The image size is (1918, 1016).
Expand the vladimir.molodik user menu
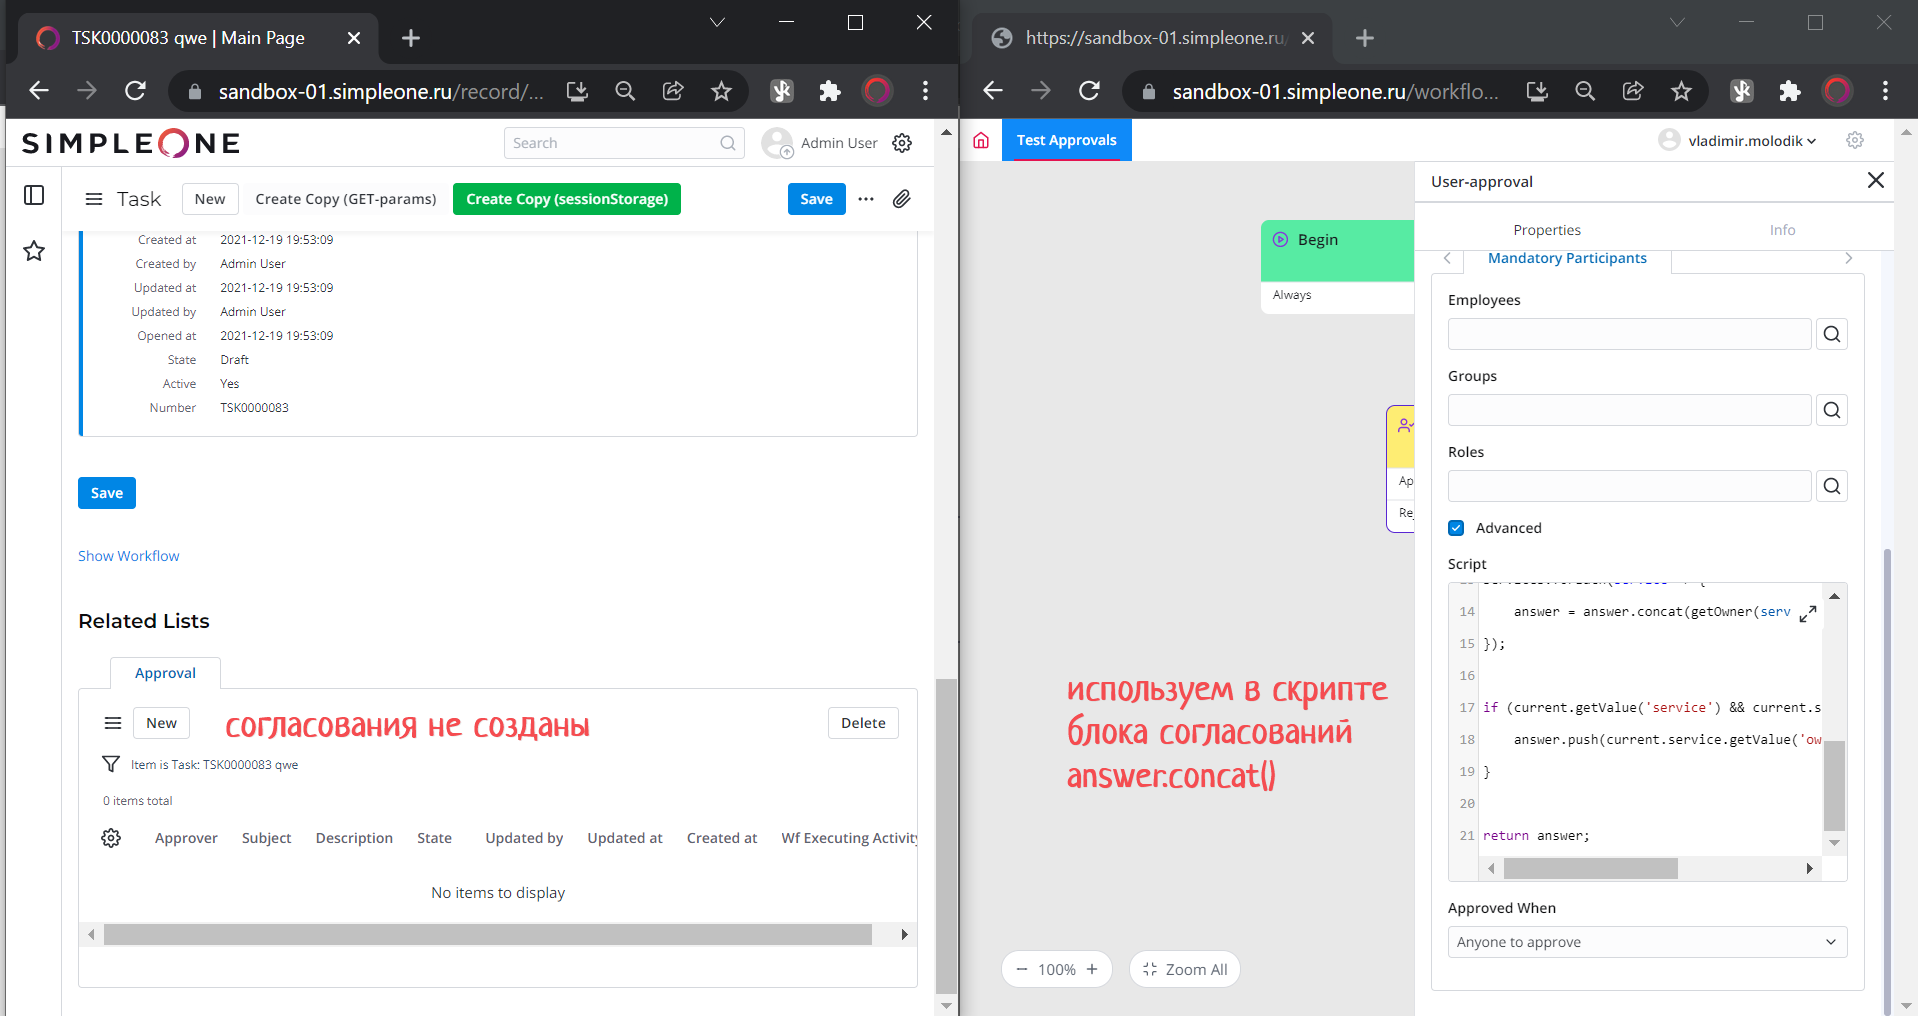click(x=1751, y=141)
